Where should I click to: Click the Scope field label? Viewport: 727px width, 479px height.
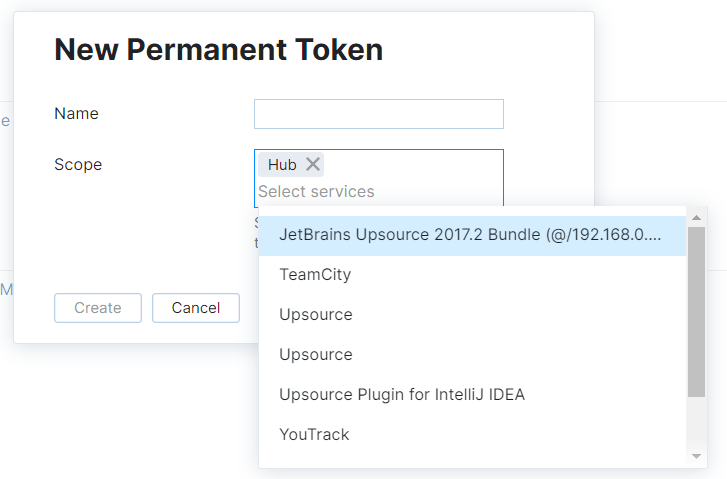[78, 164]
